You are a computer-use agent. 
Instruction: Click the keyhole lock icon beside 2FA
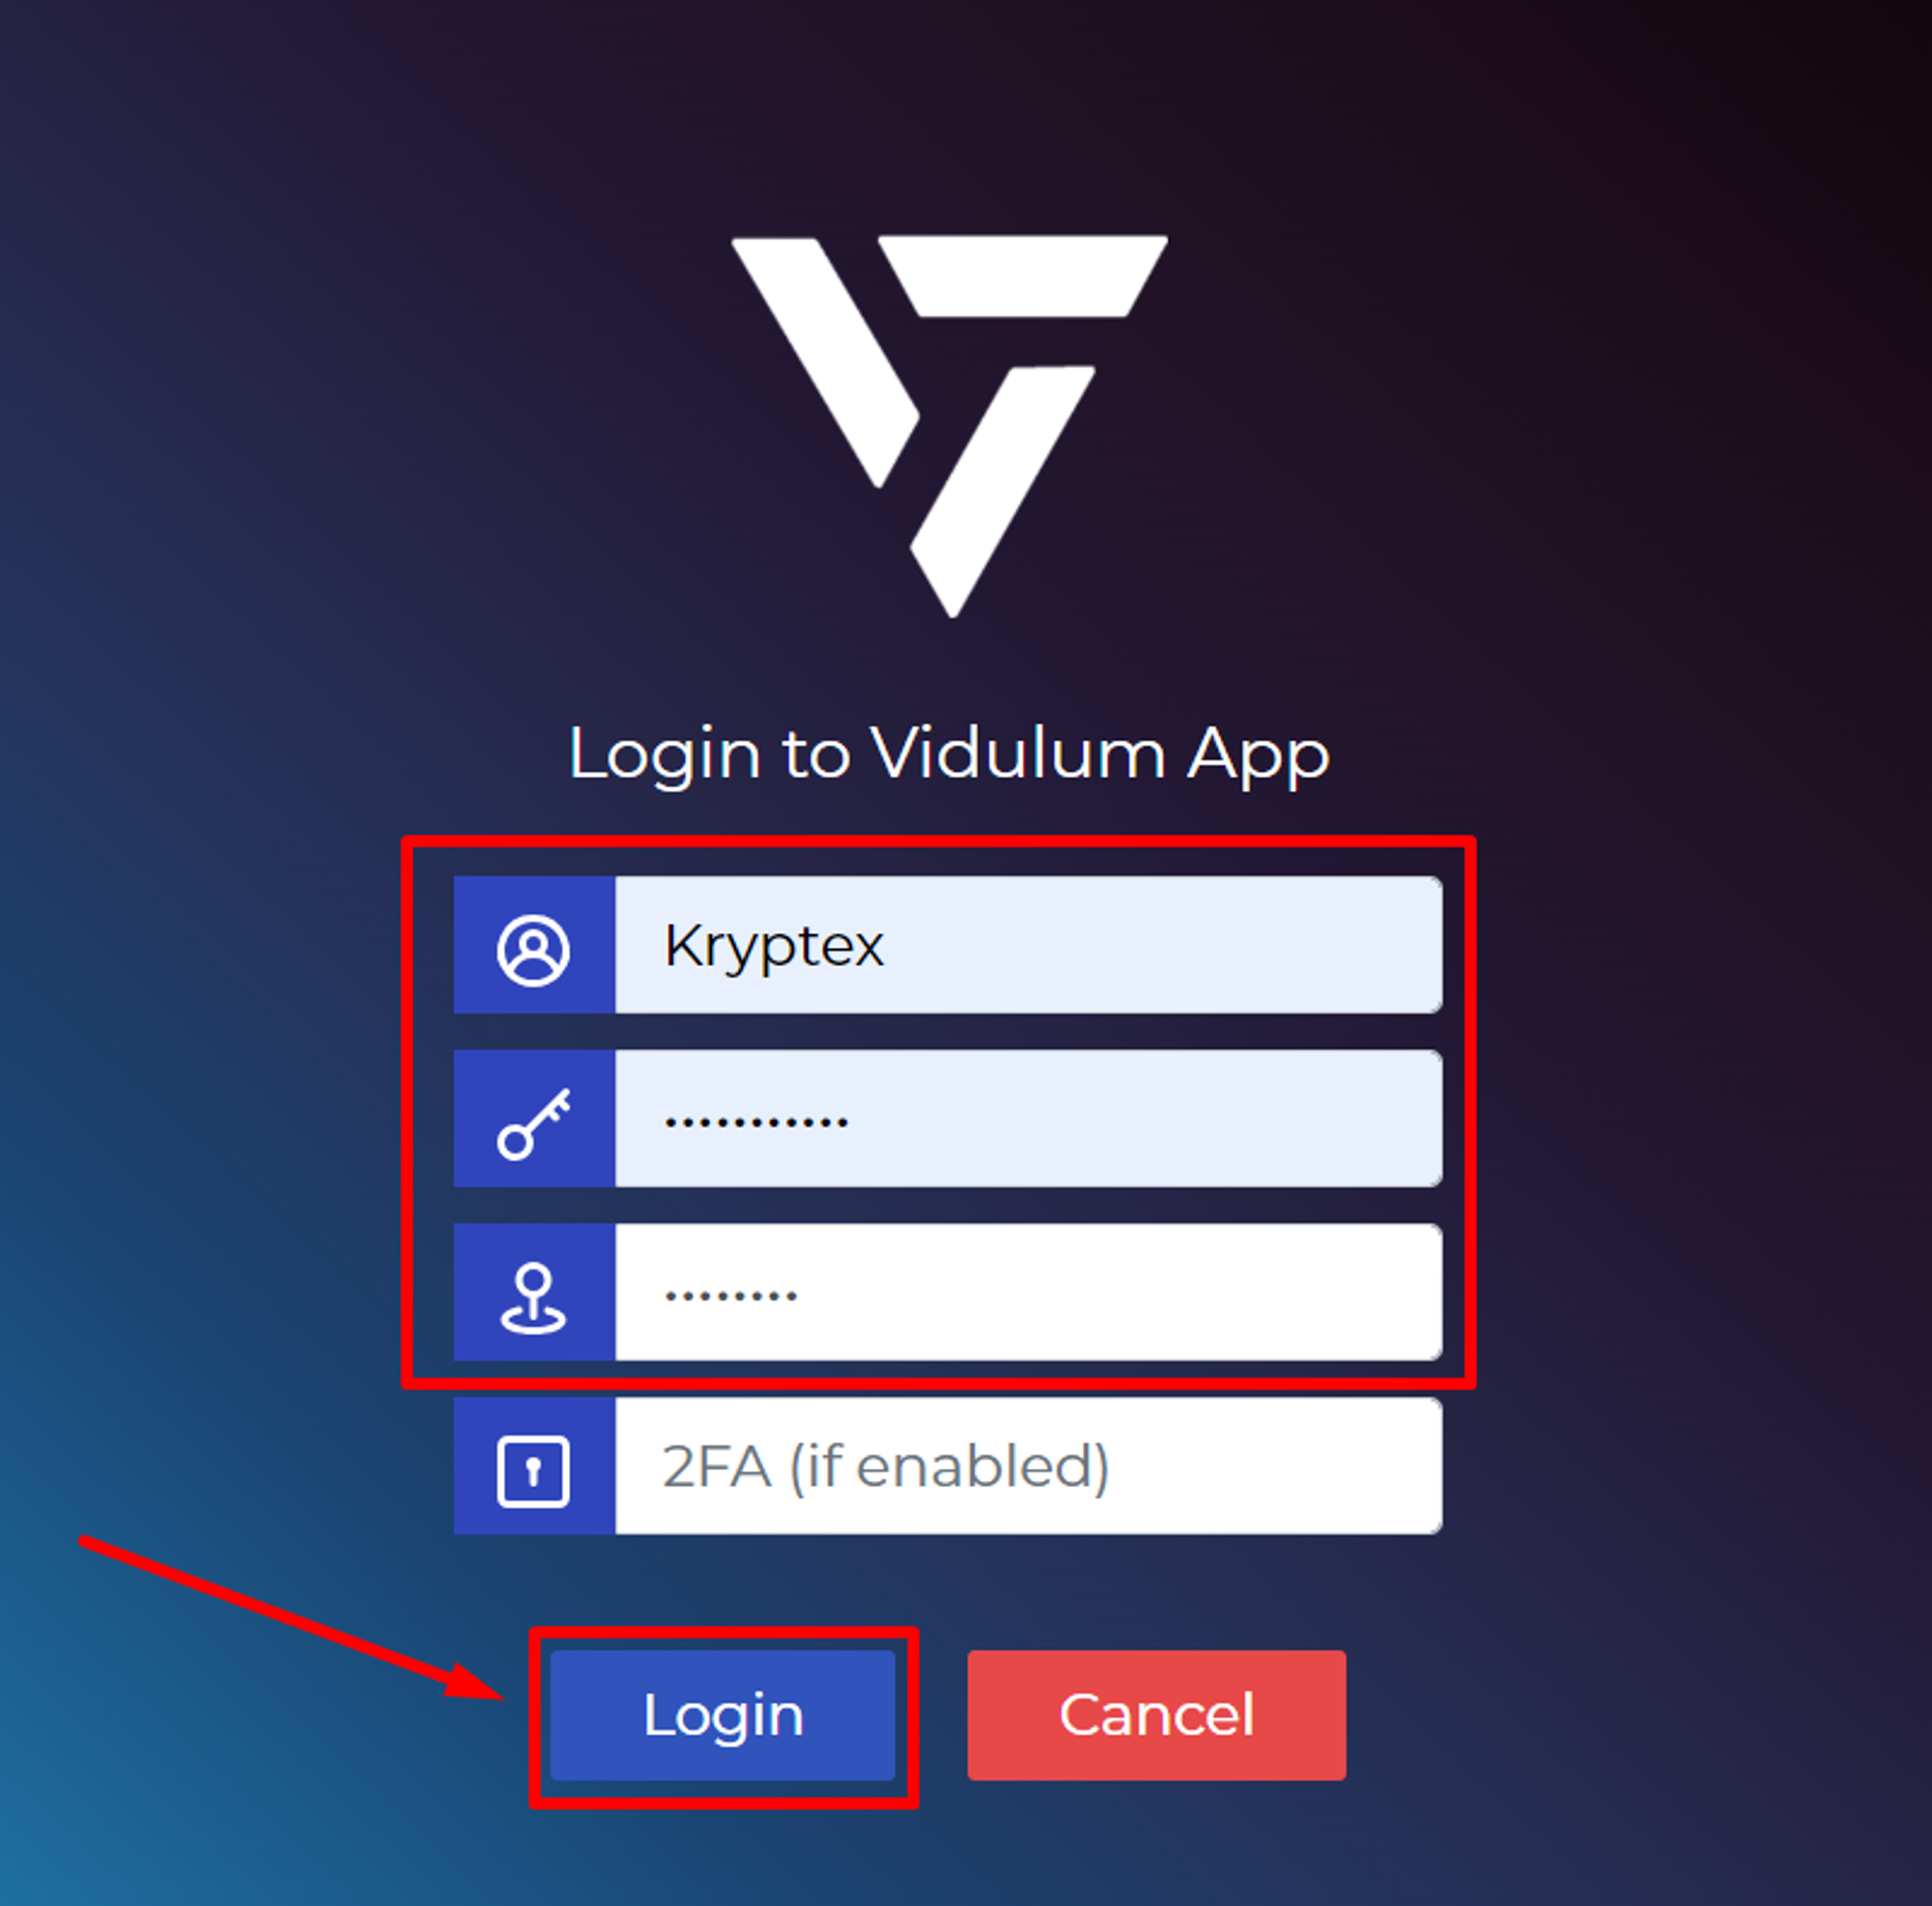(533, 1471)
